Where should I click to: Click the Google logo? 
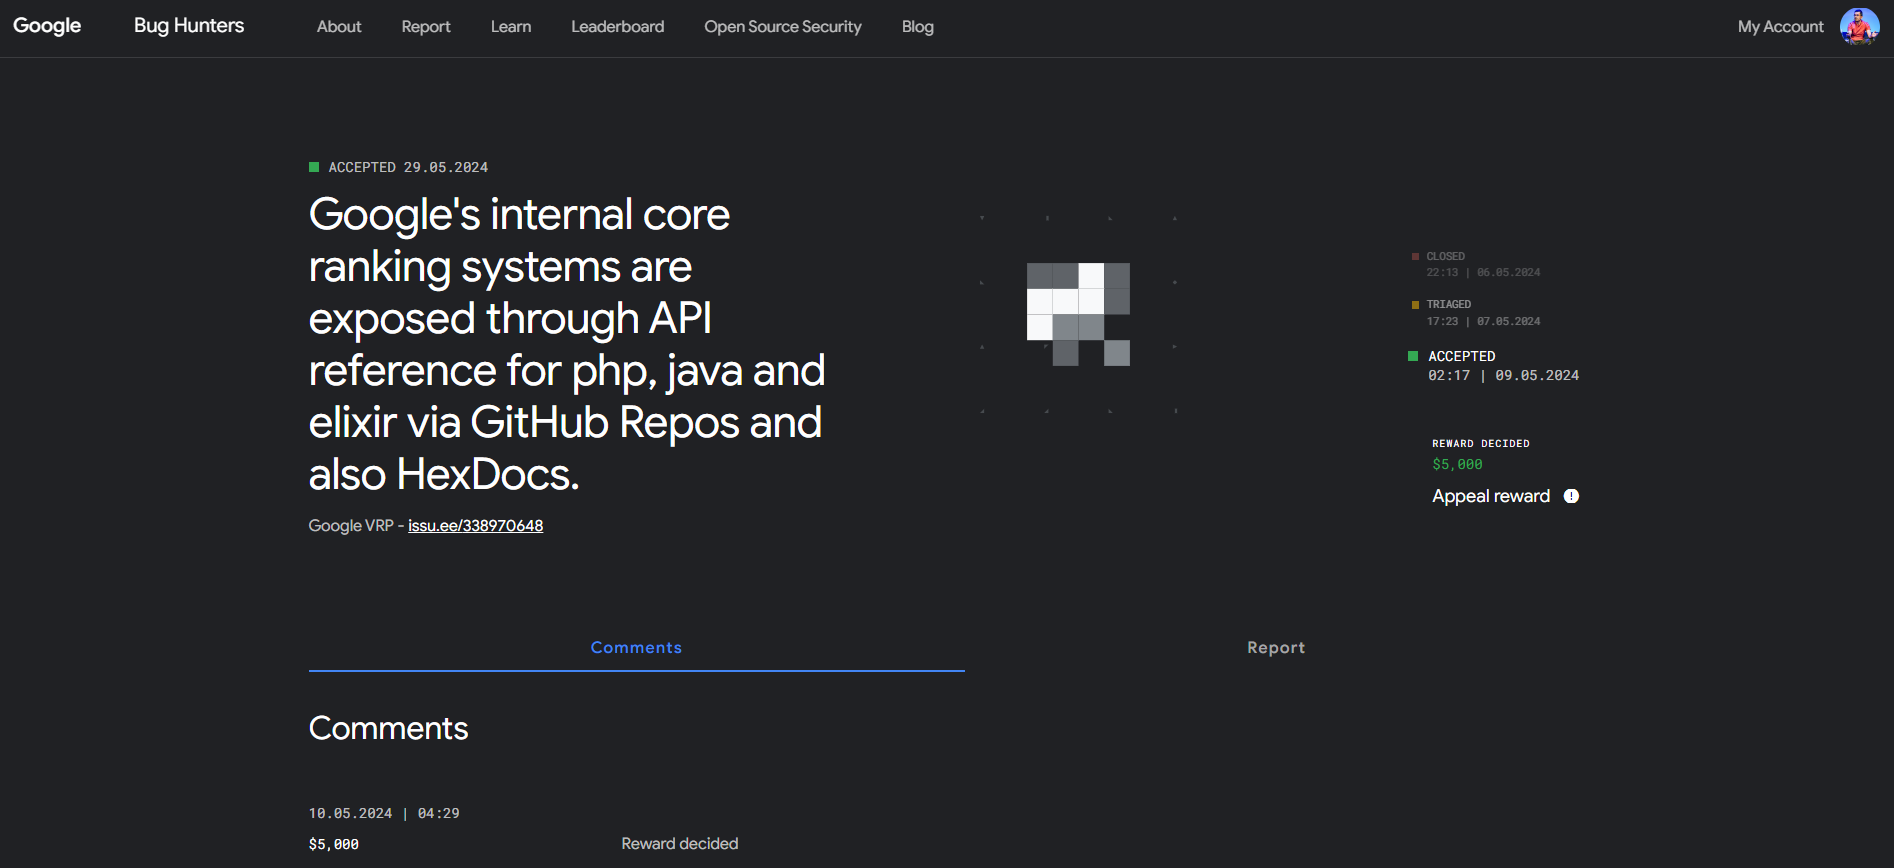pos(47,26)
